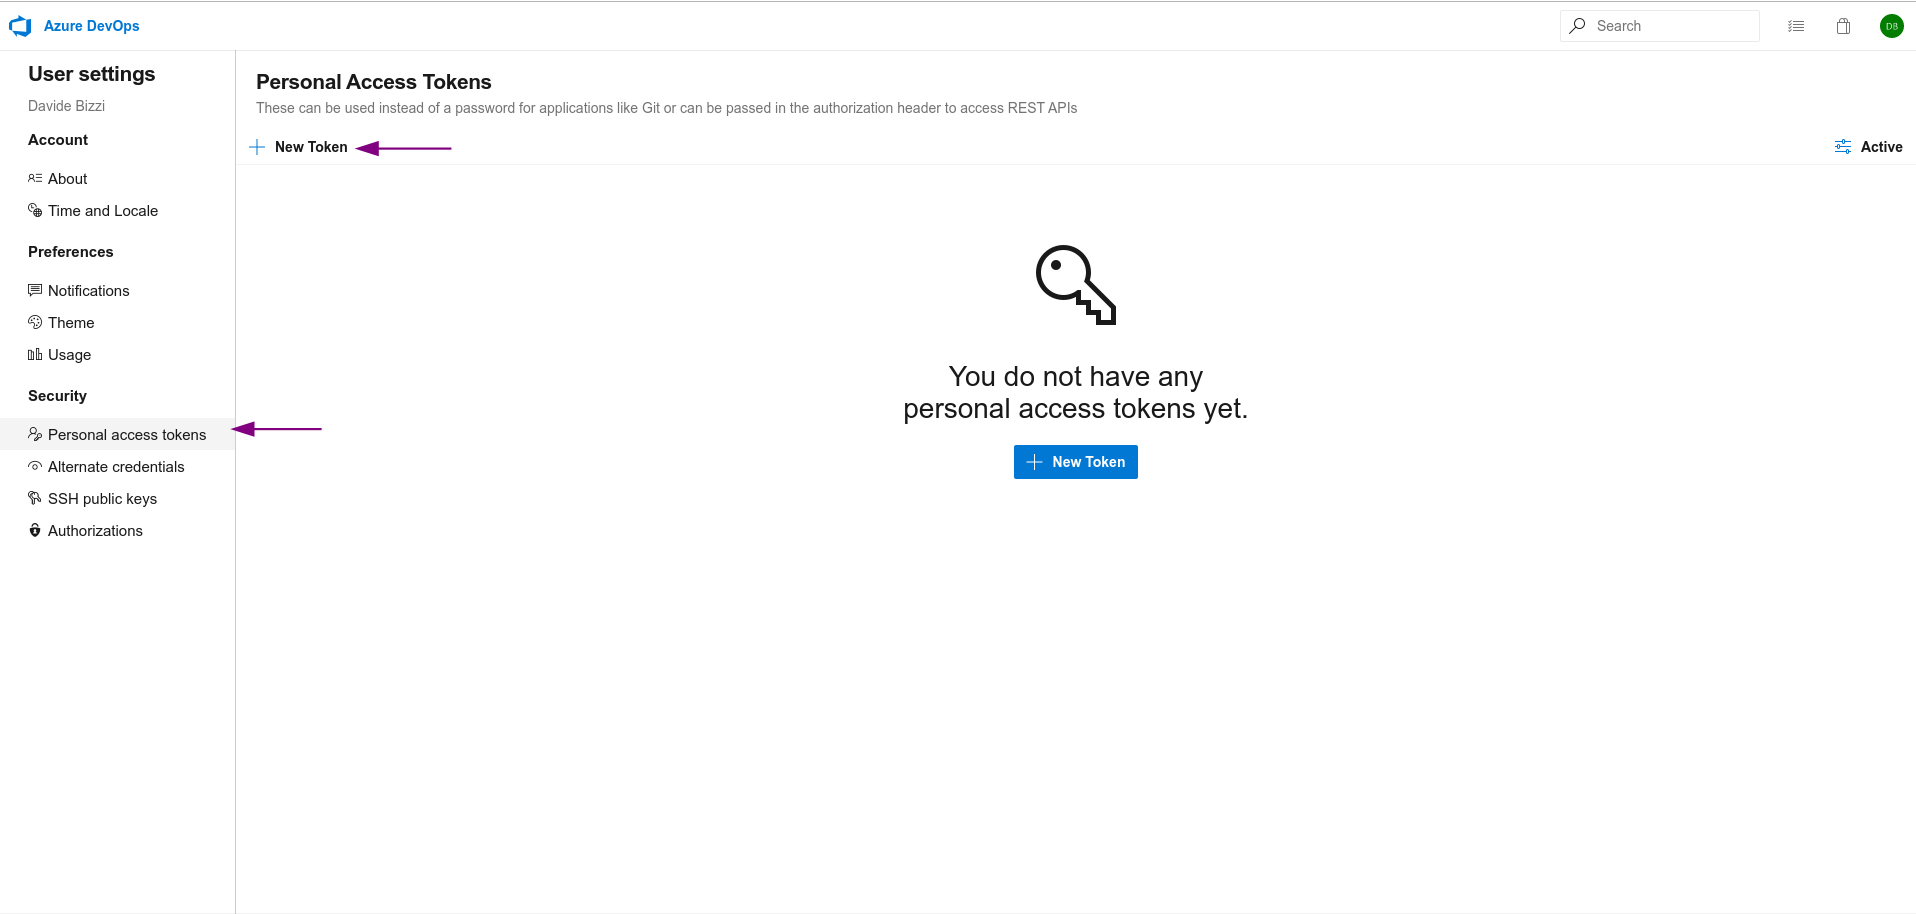Click the key icon next to Personal access tokens
The image size is (1916, 914).
click(35, 434)
